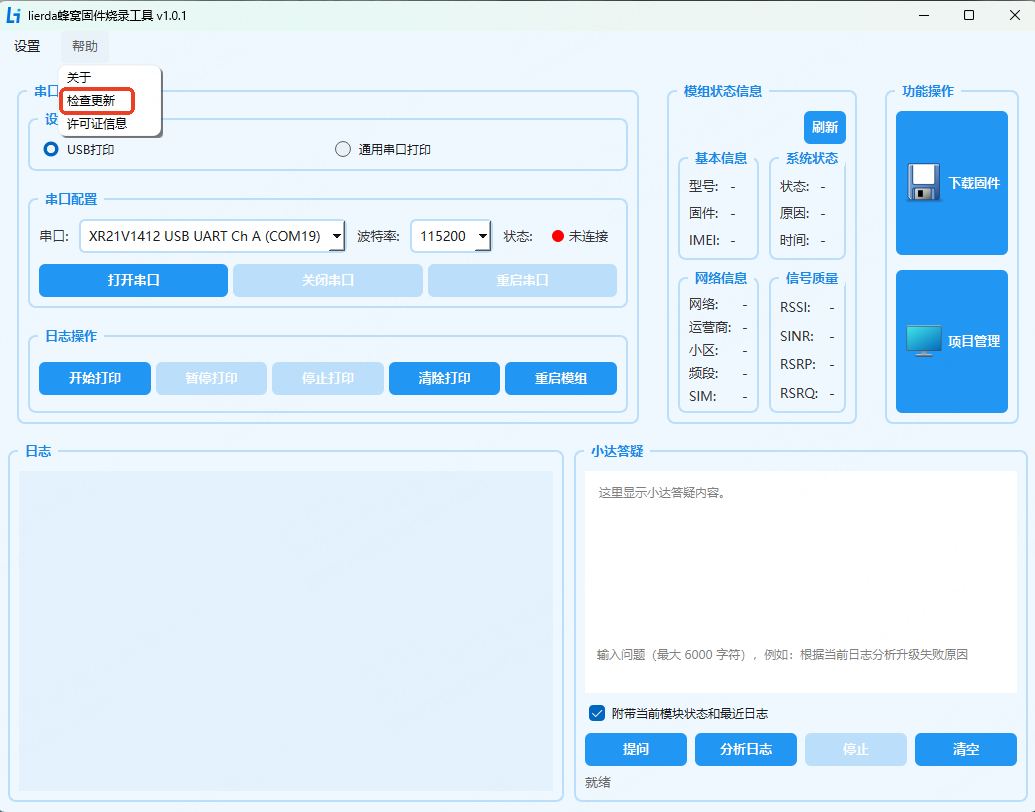Click the 固件: label in 基本信息
The width and height of the screenshot is (1035, 812).
(x=704, y=213)
